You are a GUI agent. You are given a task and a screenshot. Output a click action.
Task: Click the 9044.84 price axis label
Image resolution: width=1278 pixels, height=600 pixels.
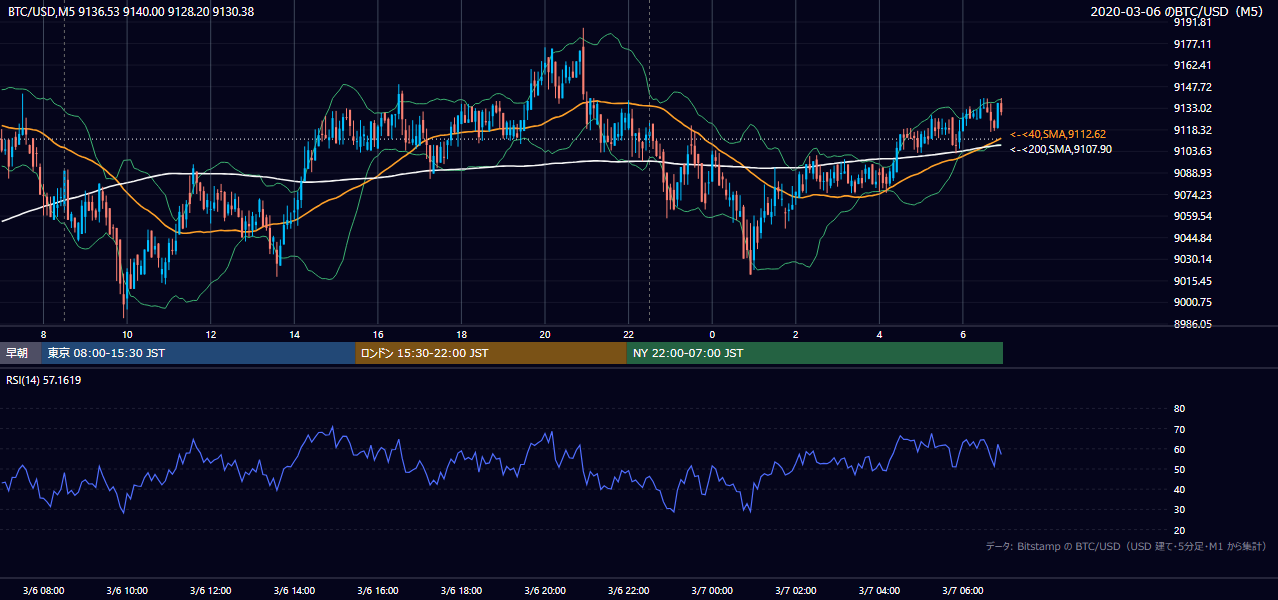(1192, 238)
